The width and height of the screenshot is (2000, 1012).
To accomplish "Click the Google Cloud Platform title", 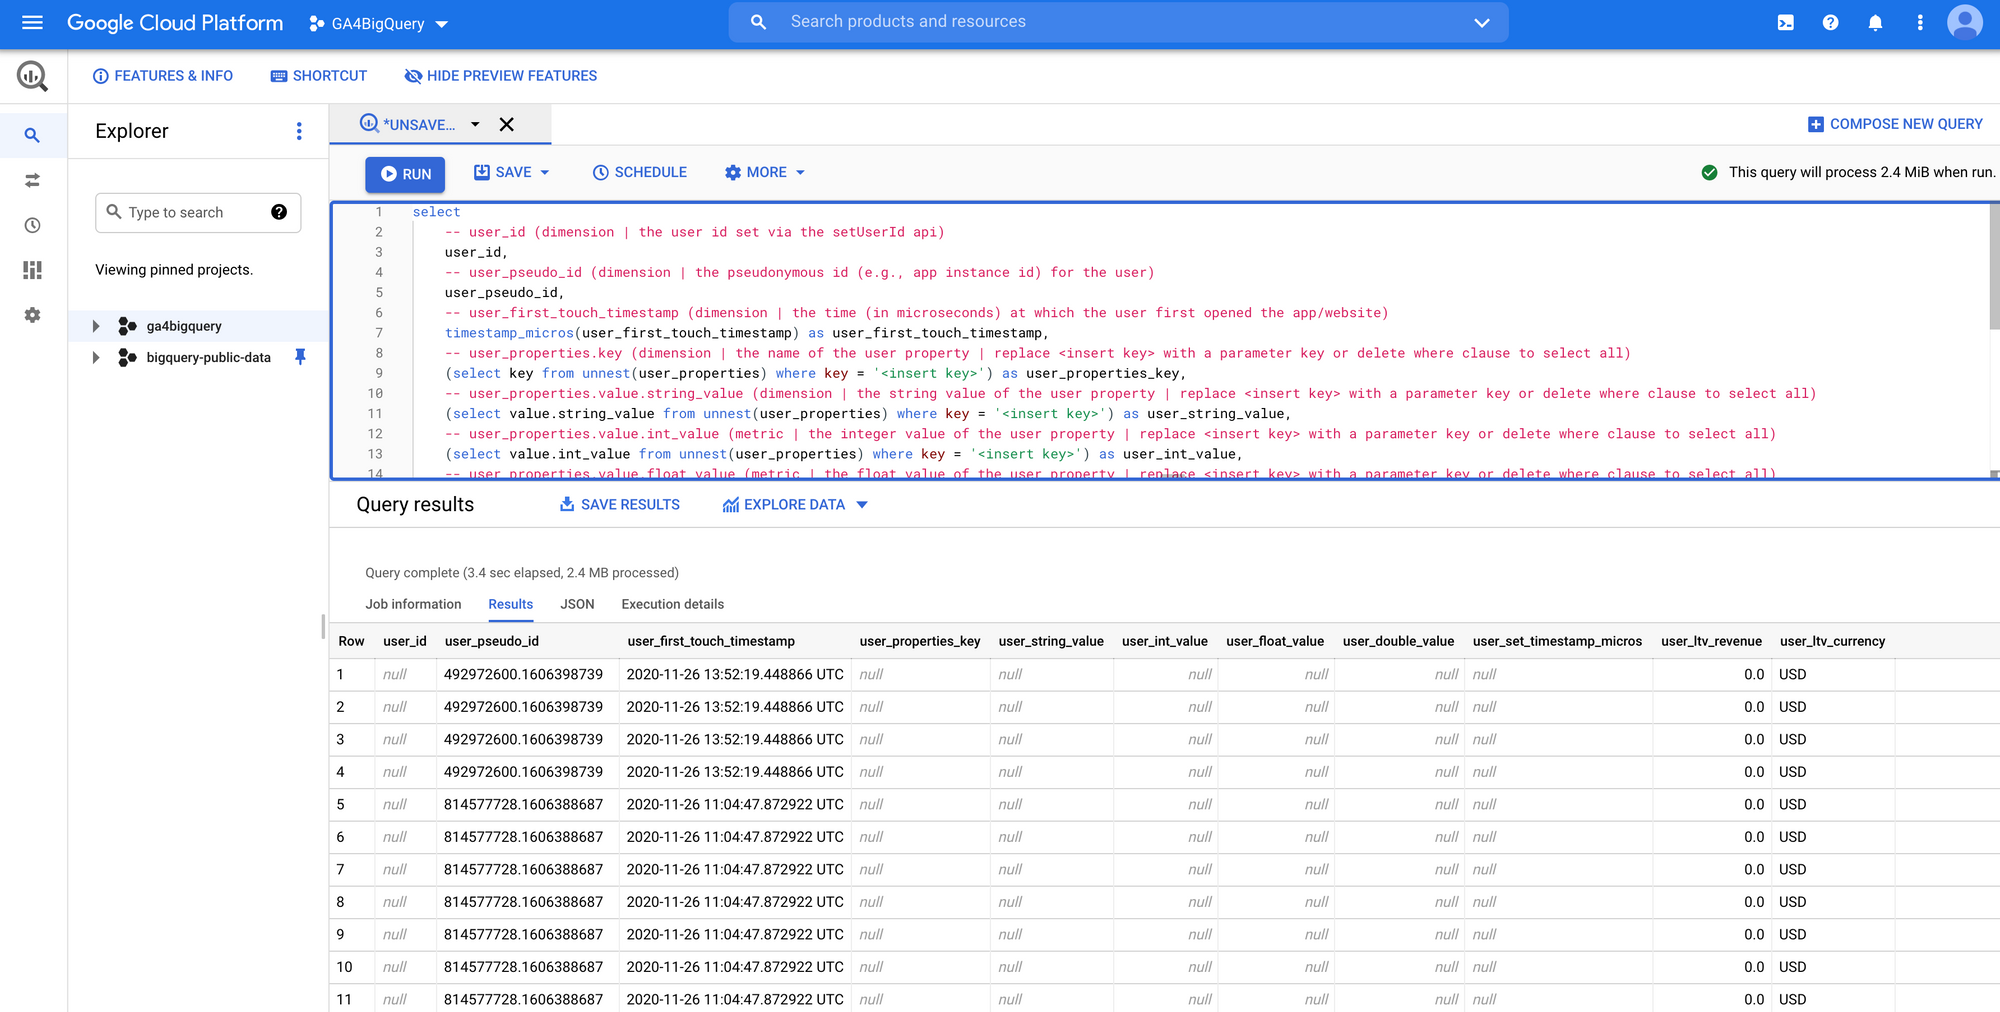I will click(175, 22).
